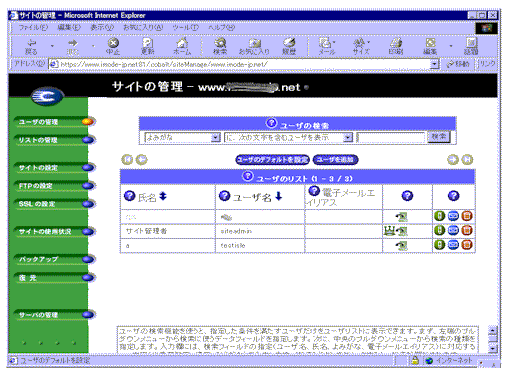Open 復元 in the sidebar
Image resolution: width=517 pixels, height=374 pixels.
tap(54, 278)
